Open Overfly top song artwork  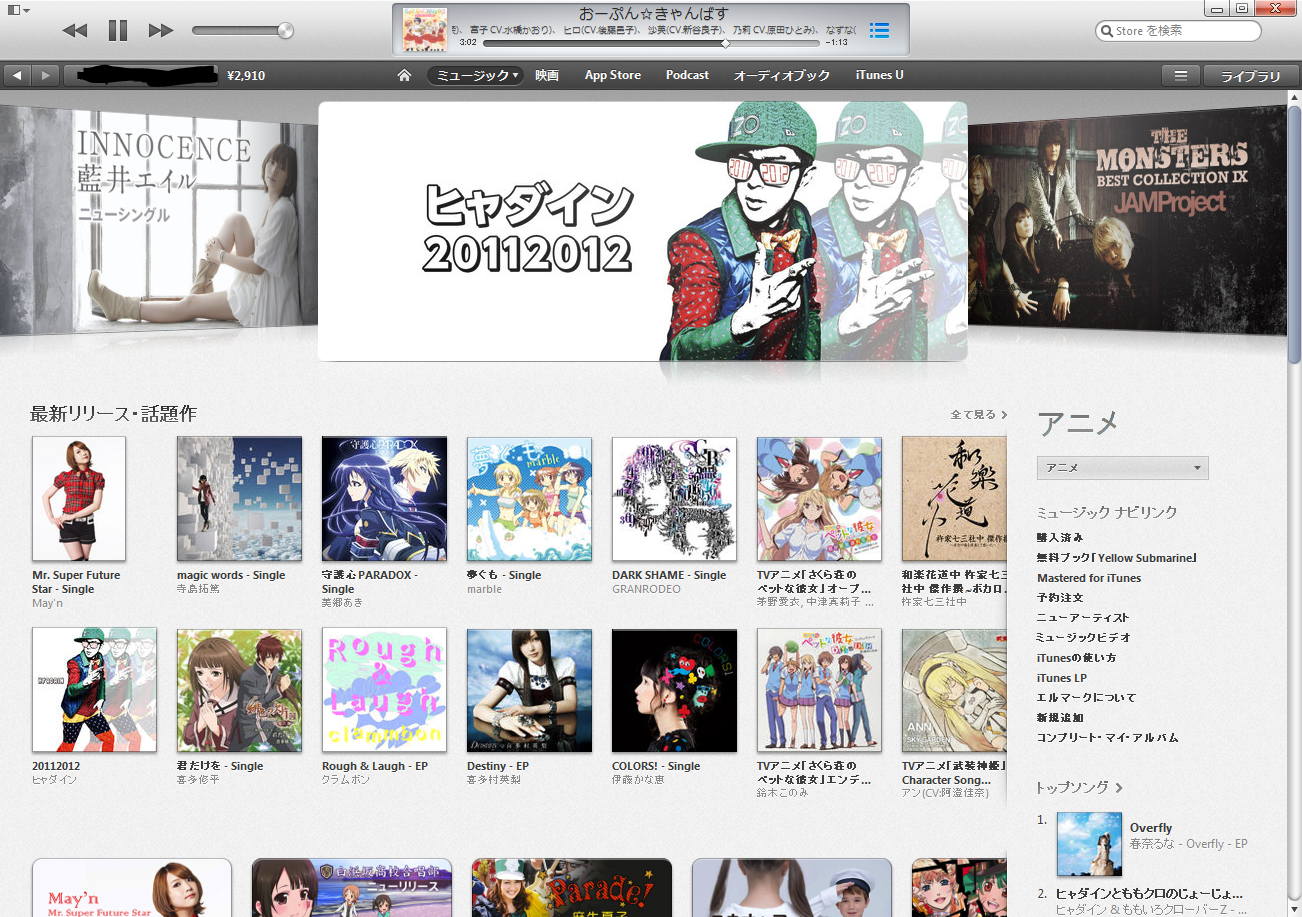(1089, 844)
